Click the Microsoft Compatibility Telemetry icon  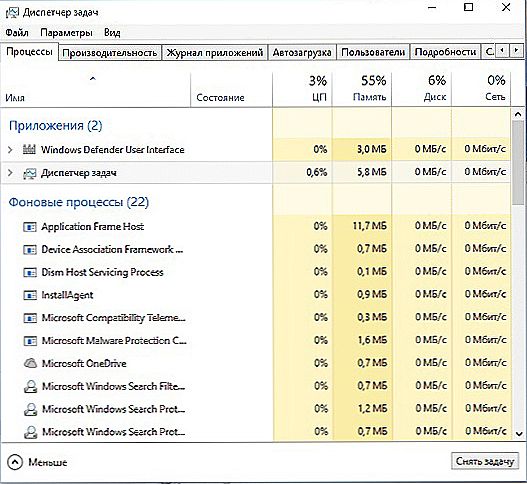[30, 318]
